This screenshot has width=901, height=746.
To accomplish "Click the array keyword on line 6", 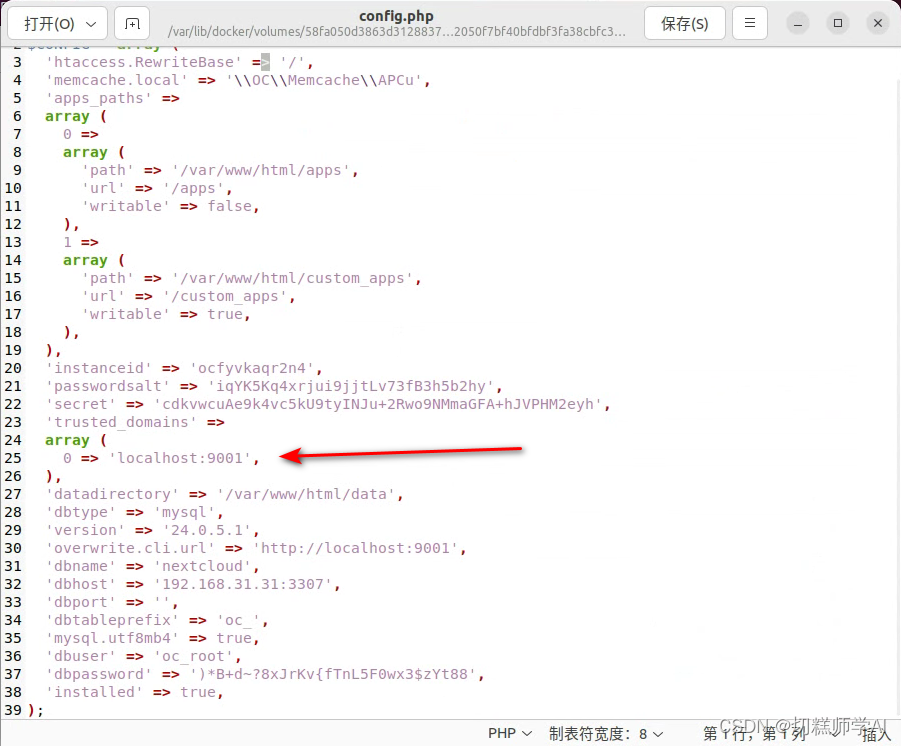I will (67, 116).
